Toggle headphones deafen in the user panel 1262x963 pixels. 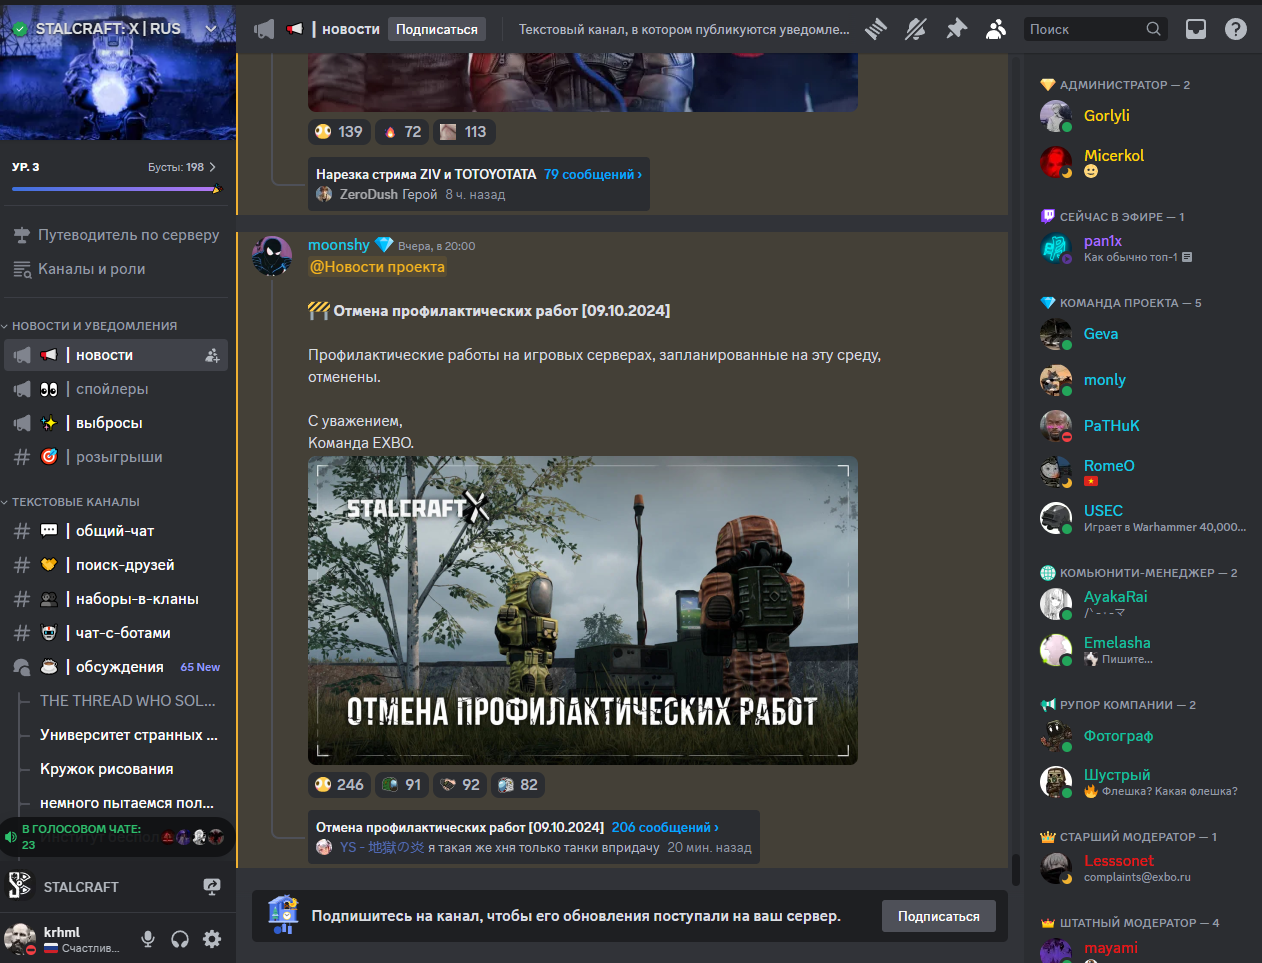[x=180, y=939]
